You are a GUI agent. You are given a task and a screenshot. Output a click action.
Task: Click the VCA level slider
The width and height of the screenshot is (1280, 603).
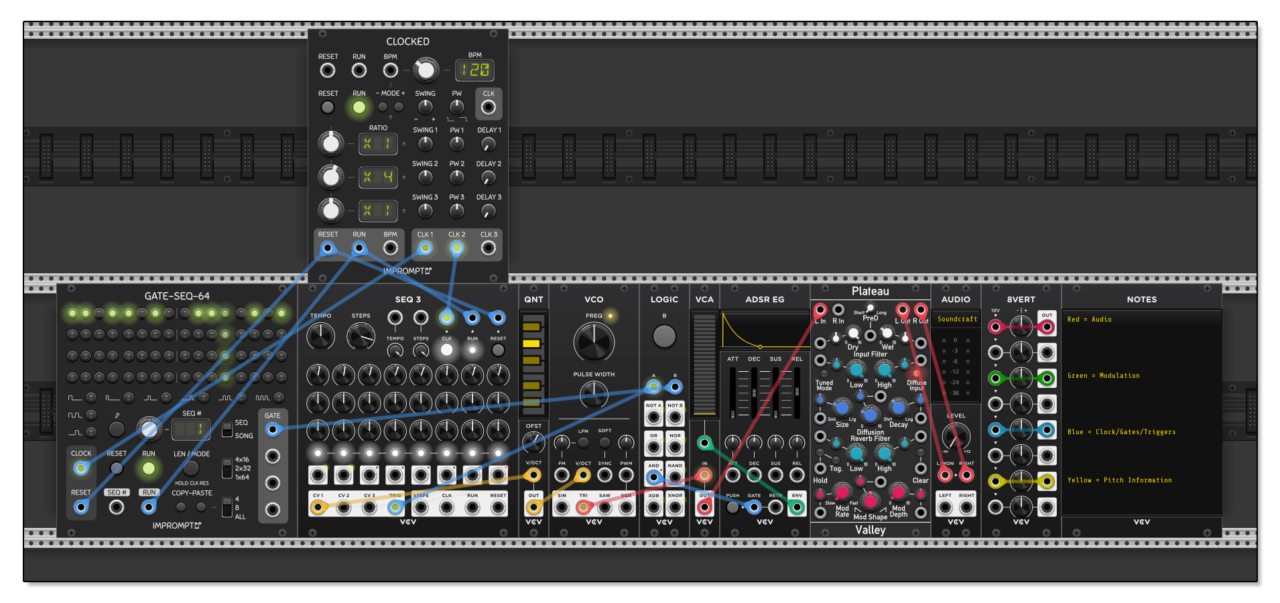coord(704,363)
